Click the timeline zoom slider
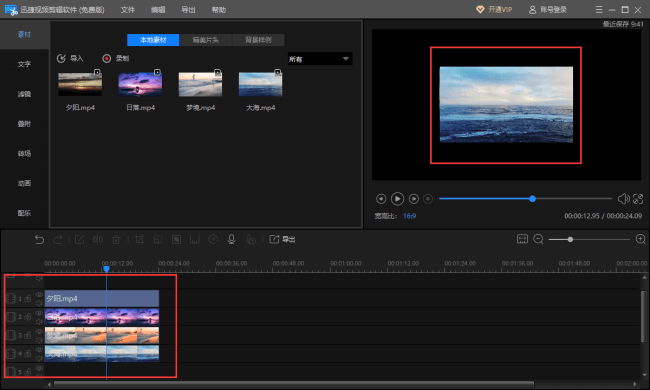Image resolution: width=650 pixels, height=390 pixels. click(x=589, y=240)
